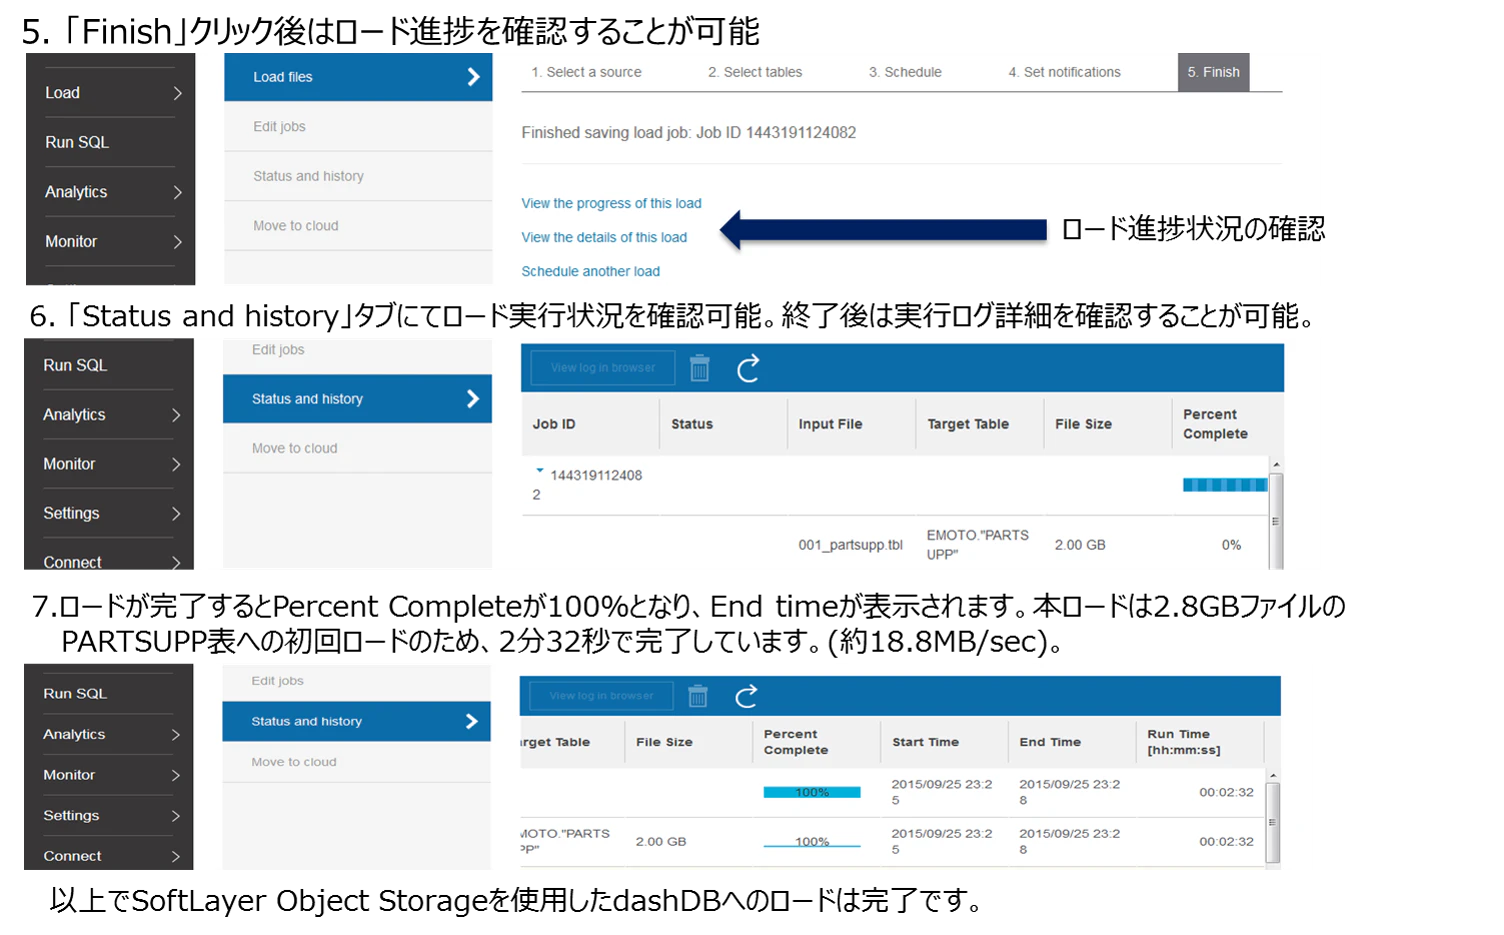Expand Analytics chevron in step 6 sidebar
Viewport: 1504px width, 935px height.
click(176, 415)
